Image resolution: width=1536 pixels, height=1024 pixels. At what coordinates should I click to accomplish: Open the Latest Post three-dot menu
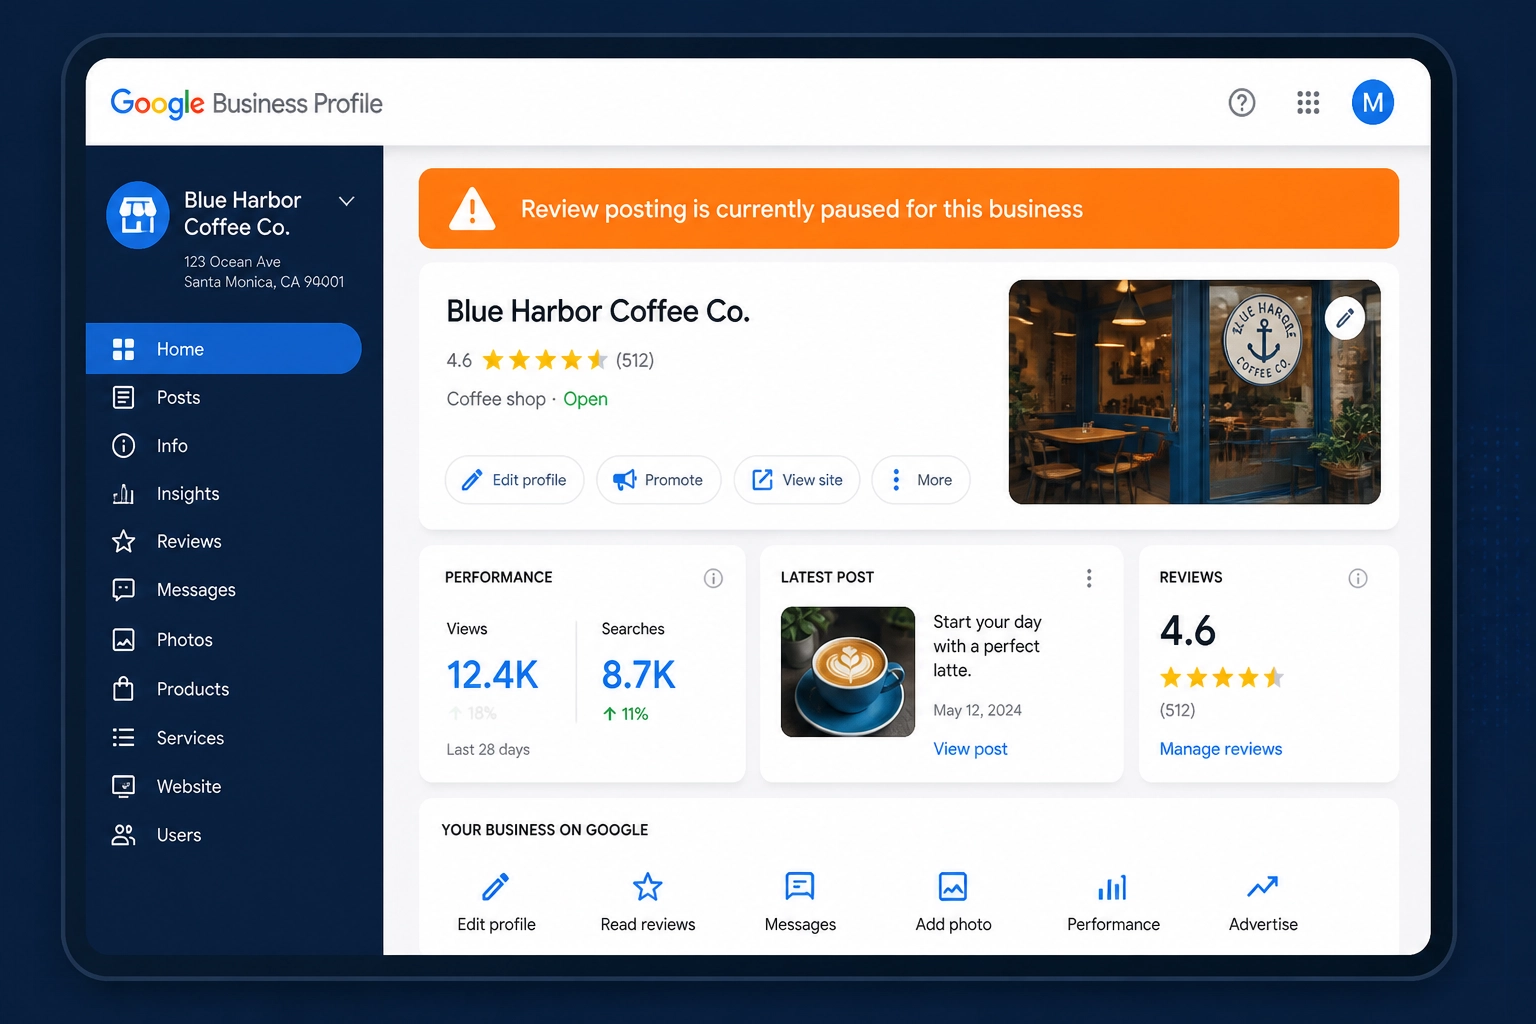1089,578
